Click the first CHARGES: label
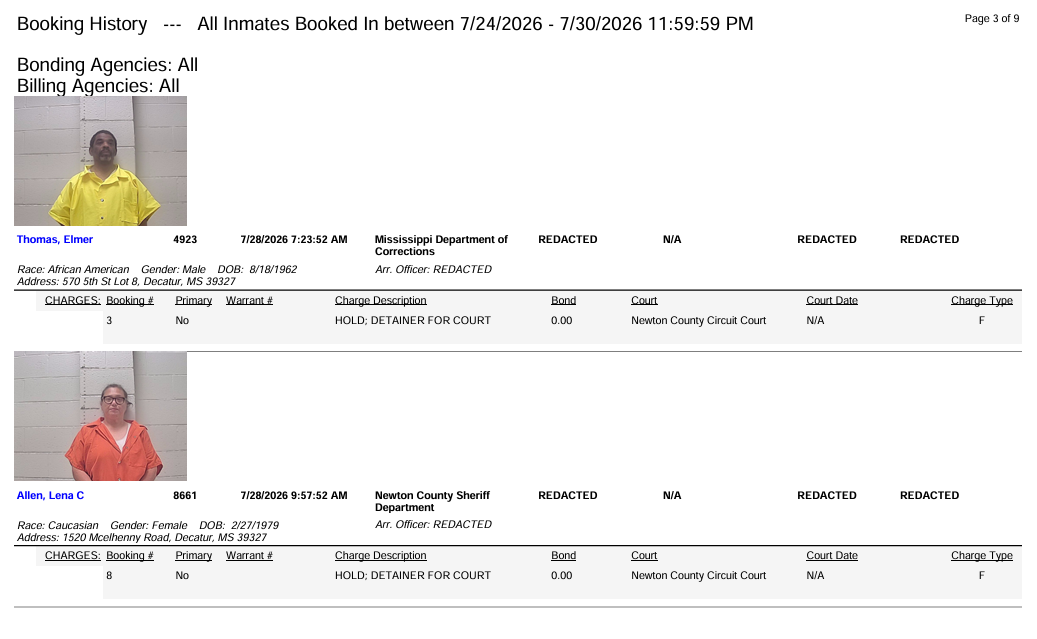The height and width of the screenshot is (639, 1037). (x=73, y=300)
